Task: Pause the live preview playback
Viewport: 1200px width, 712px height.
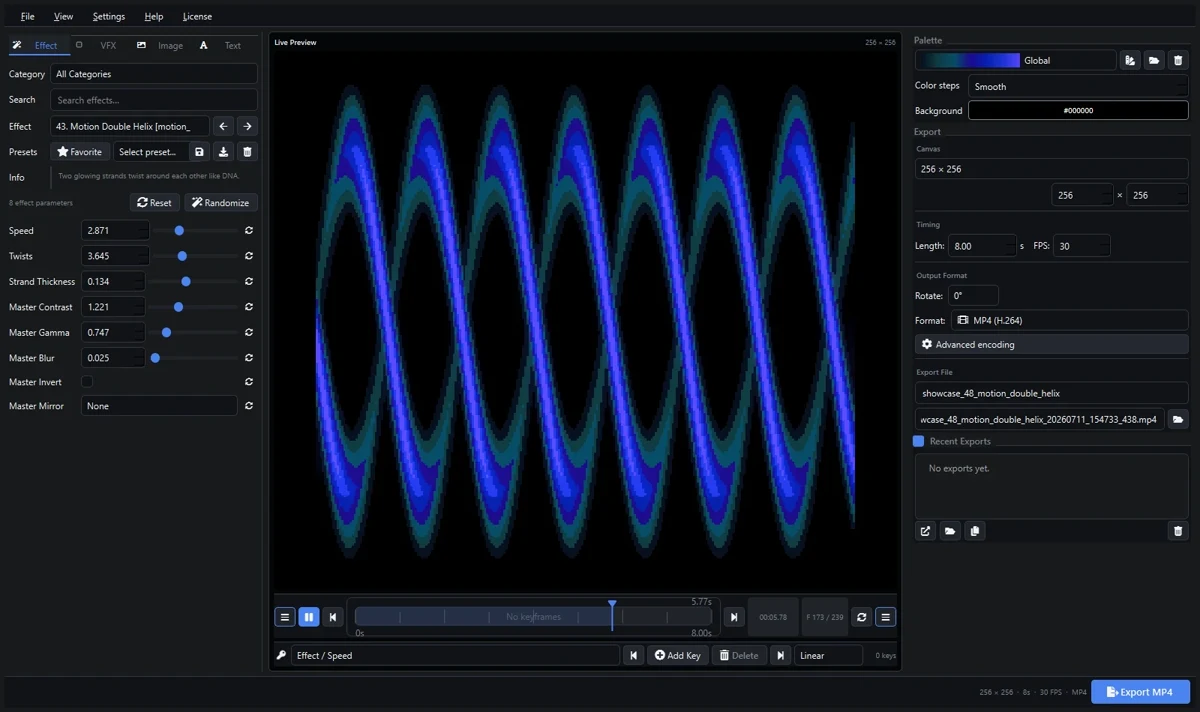Action: [x=309, y=617]
